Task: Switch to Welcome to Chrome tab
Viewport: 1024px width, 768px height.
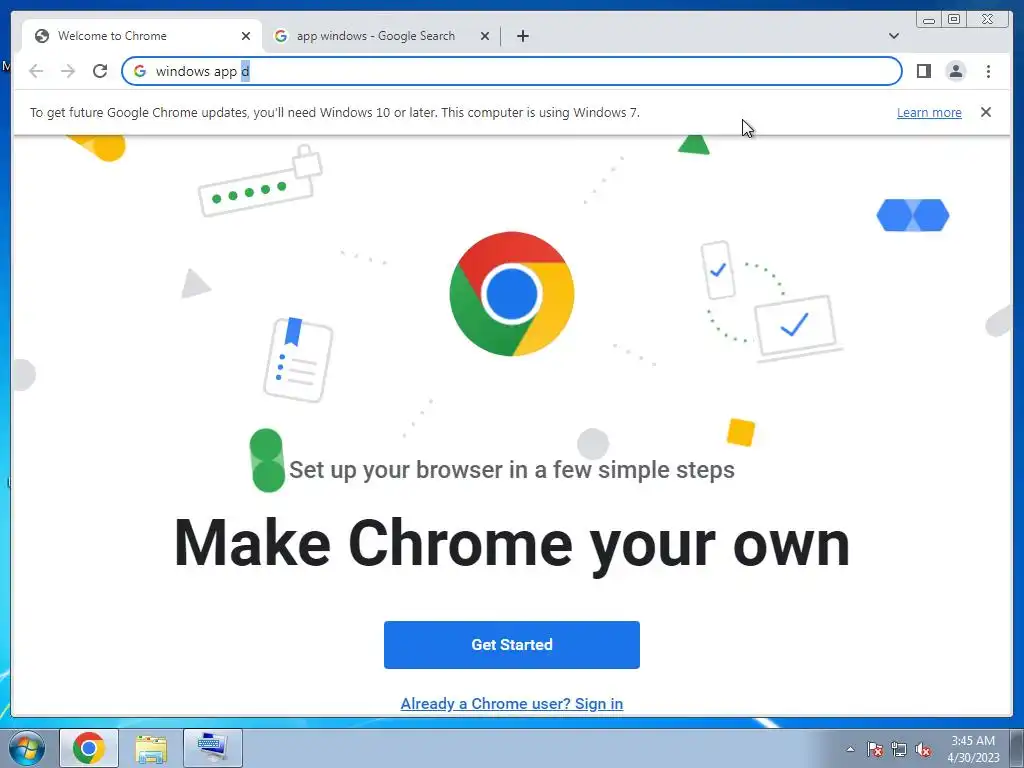Action: click(x=142, y=36)
